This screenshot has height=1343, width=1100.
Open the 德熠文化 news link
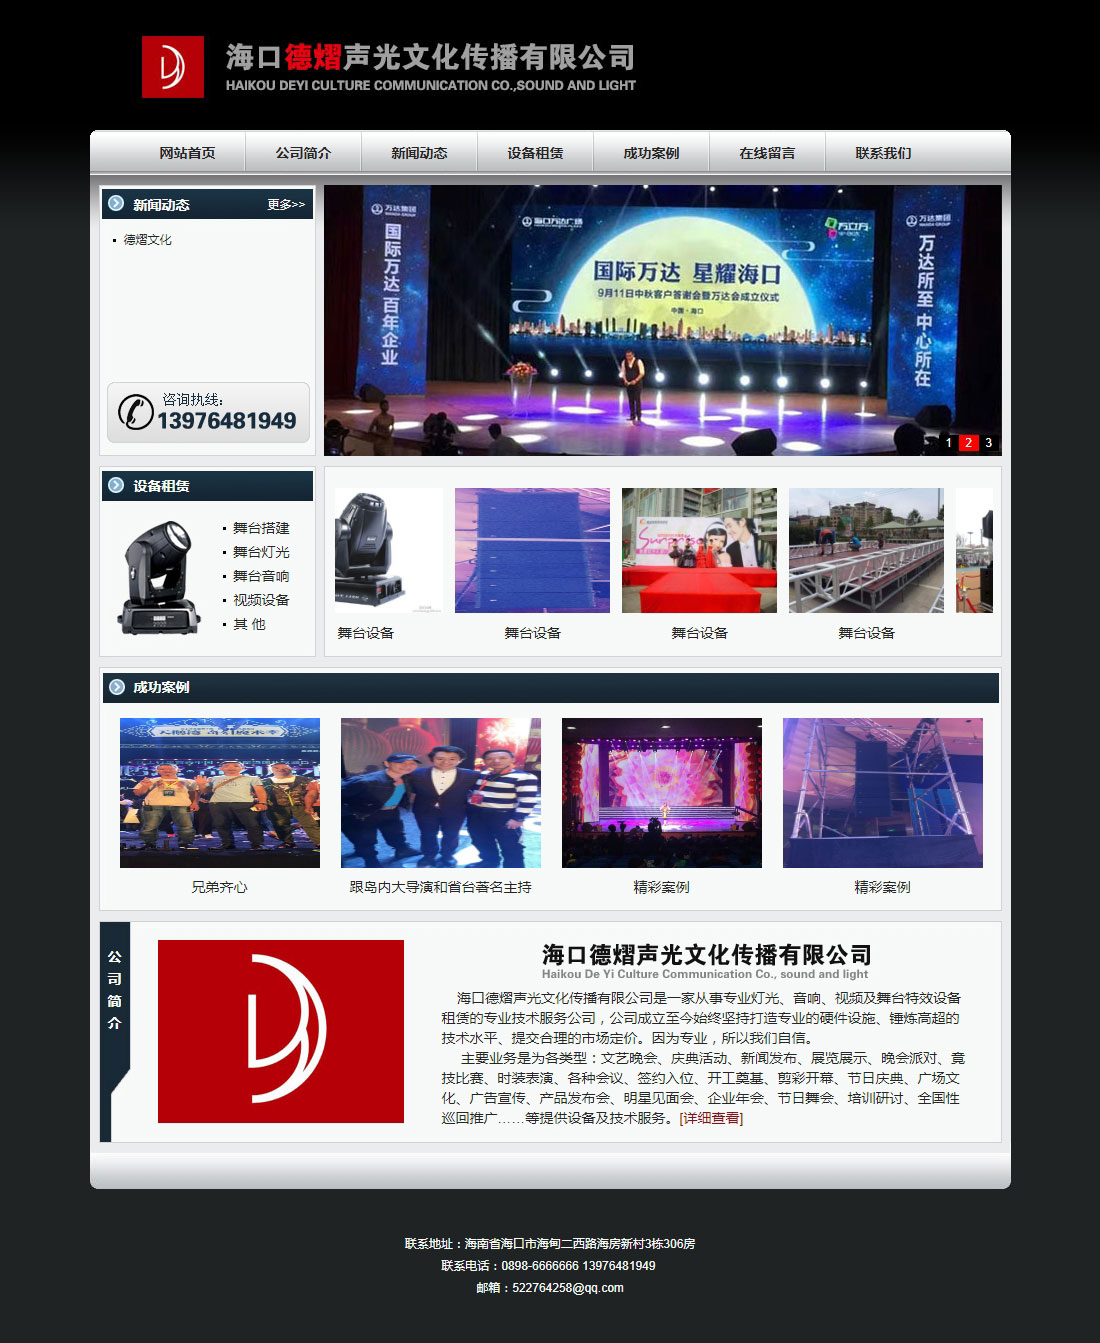[x=148, y=240]
